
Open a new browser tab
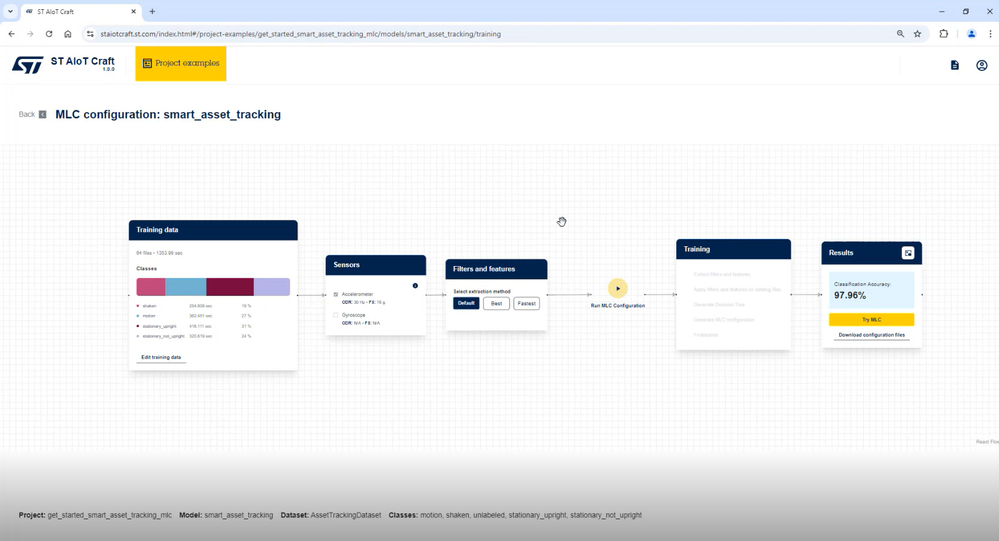tap(152, 11)
